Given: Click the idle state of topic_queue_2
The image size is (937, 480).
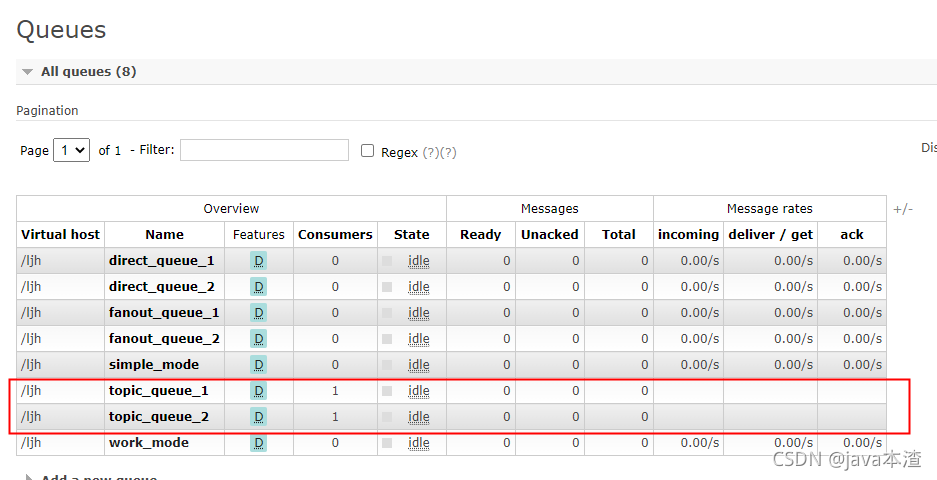Looking at the screenshot, I should click(418, 417).
